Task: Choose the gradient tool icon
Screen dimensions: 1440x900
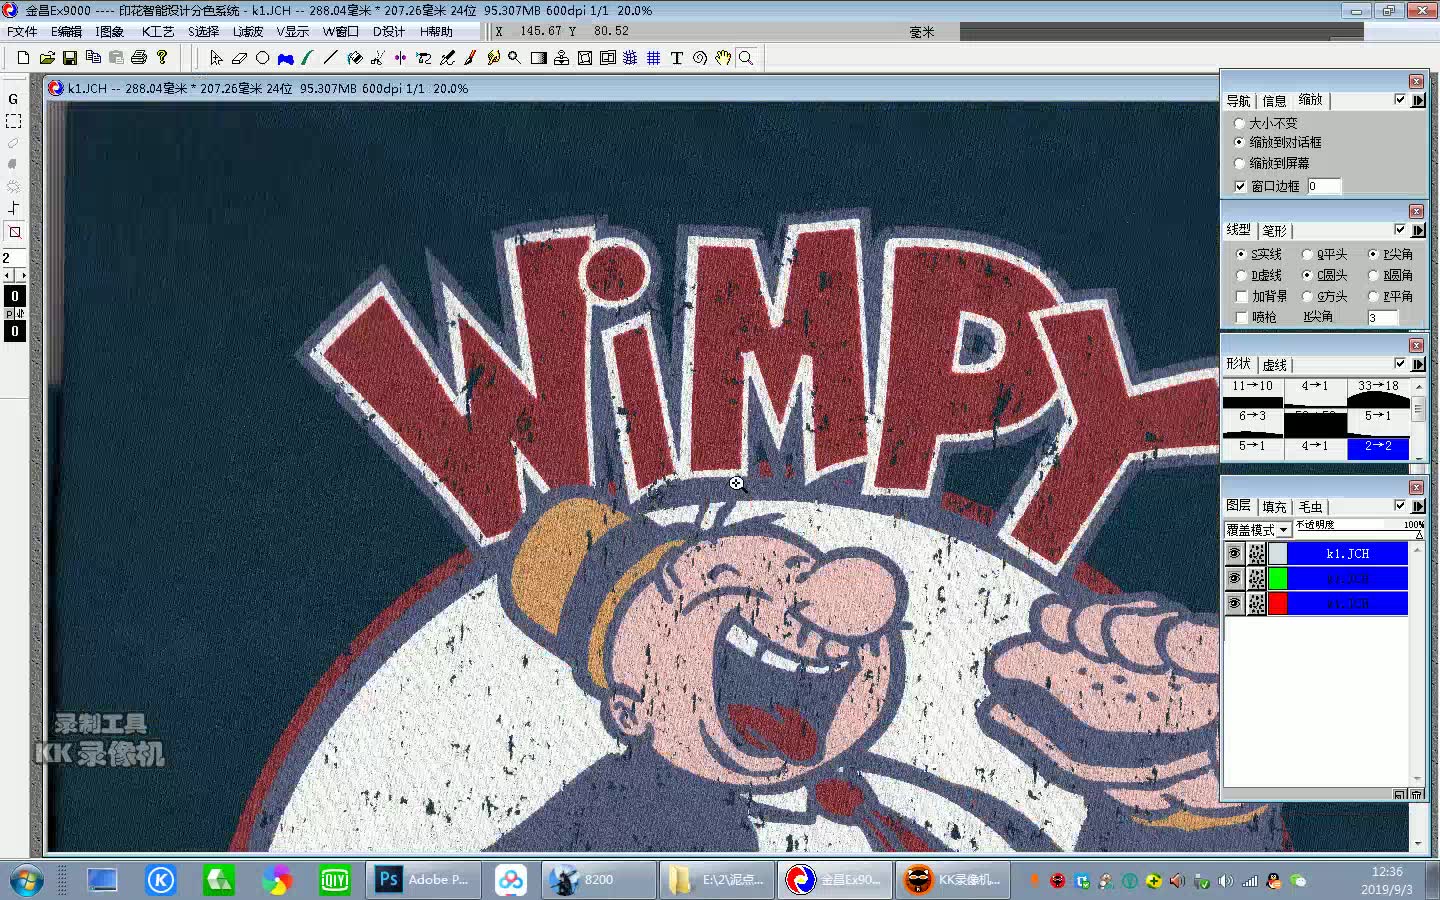Action: [x=539, y=58]
